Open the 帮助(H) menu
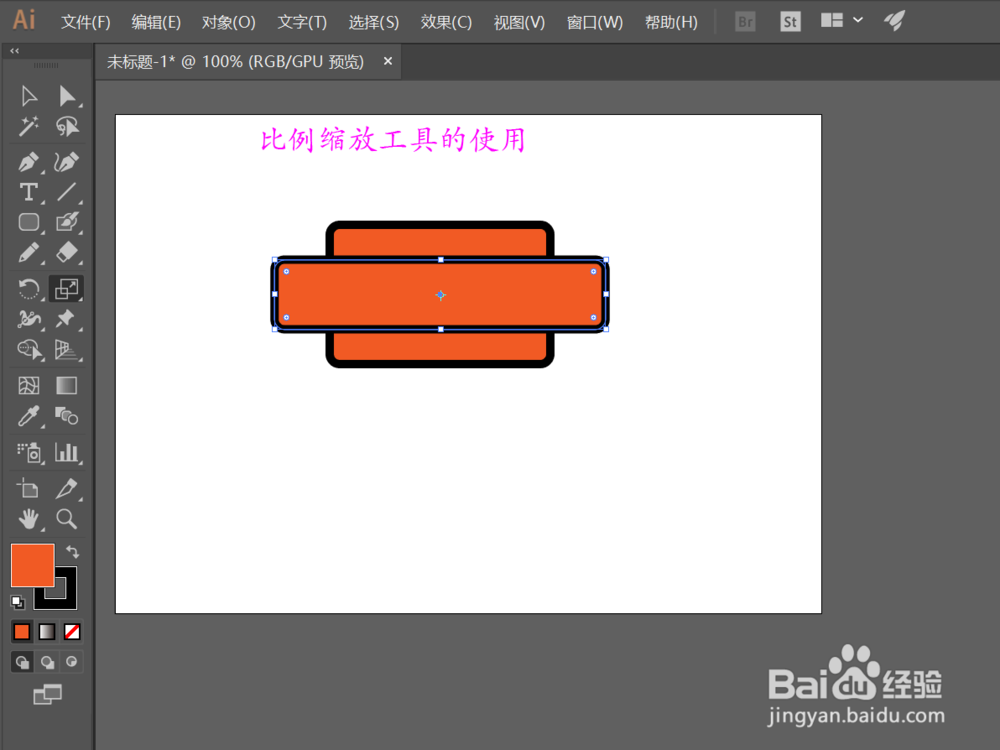 coord(671,22)
